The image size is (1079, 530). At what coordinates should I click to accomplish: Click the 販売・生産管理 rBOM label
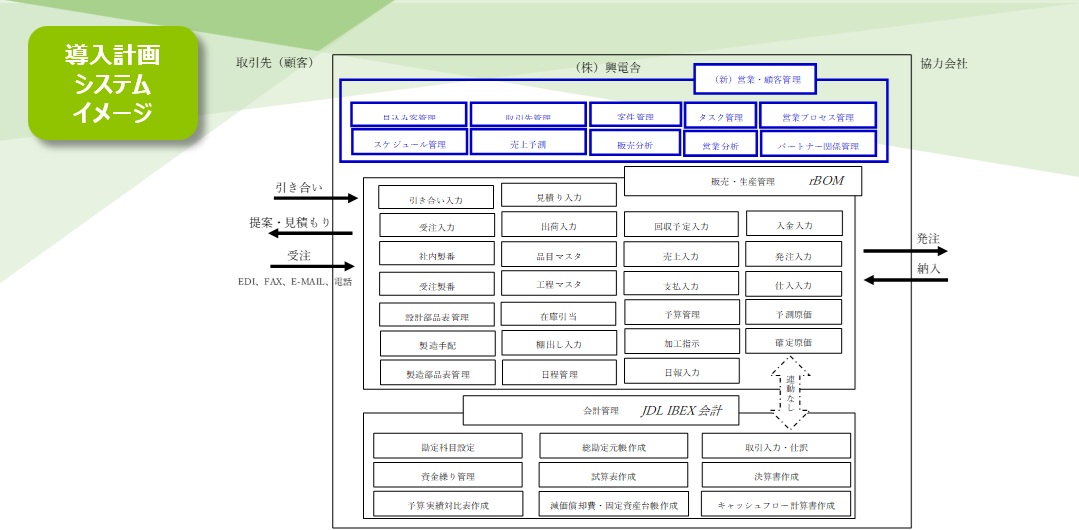(x=742, y=182)
